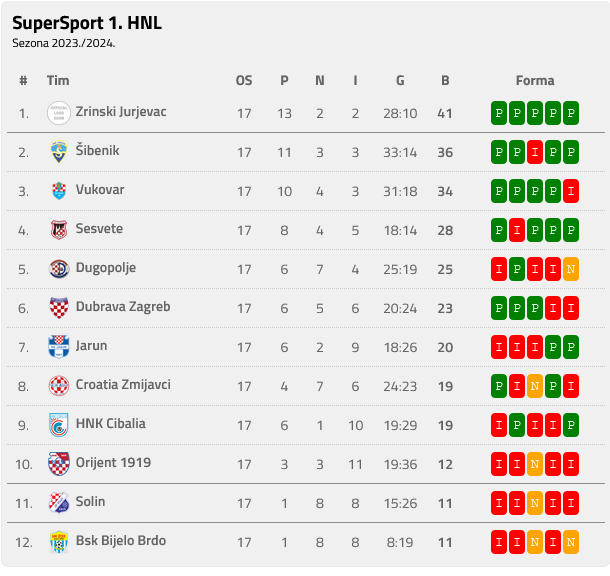
Task: Click the OS column header
Action: (244, 81)
